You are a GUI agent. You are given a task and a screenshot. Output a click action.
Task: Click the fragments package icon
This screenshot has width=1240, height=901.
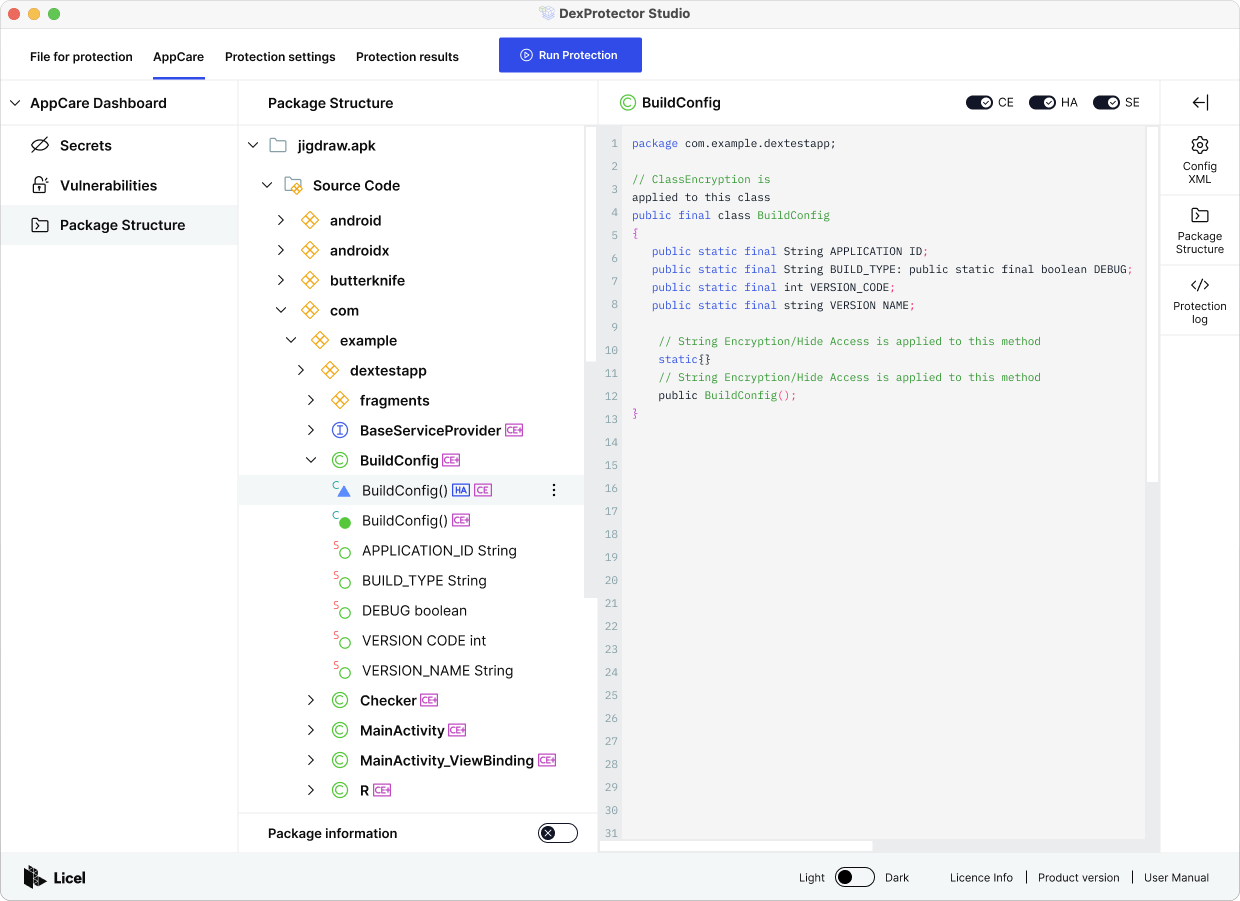[x=340, y=400]
